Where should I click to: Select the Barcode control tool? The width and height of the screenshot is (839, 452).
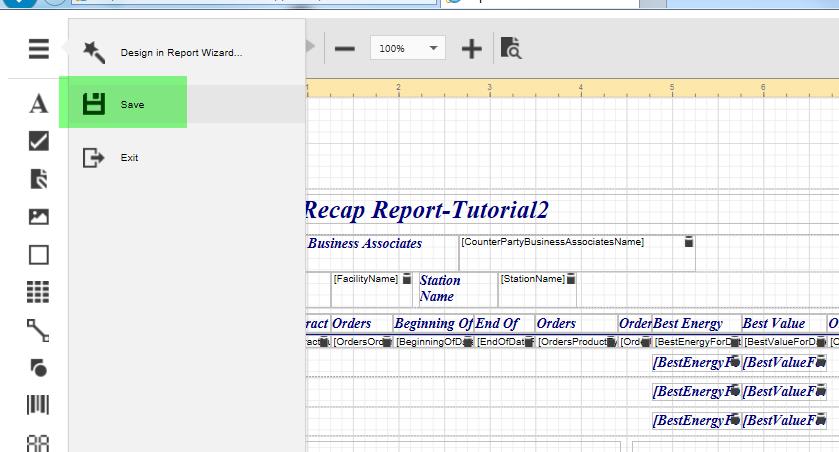tap(38, 405)
